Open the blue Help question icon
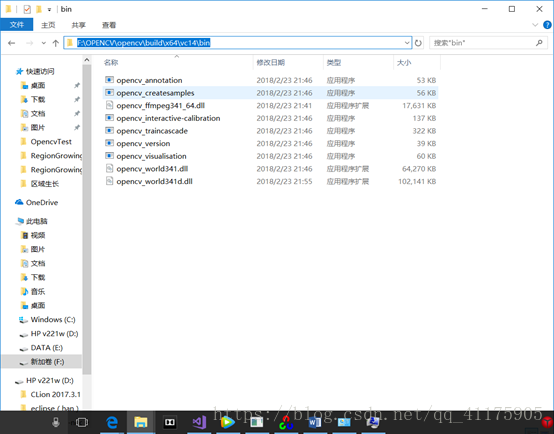Screen dimensions: 554x434 click(547, 25)
